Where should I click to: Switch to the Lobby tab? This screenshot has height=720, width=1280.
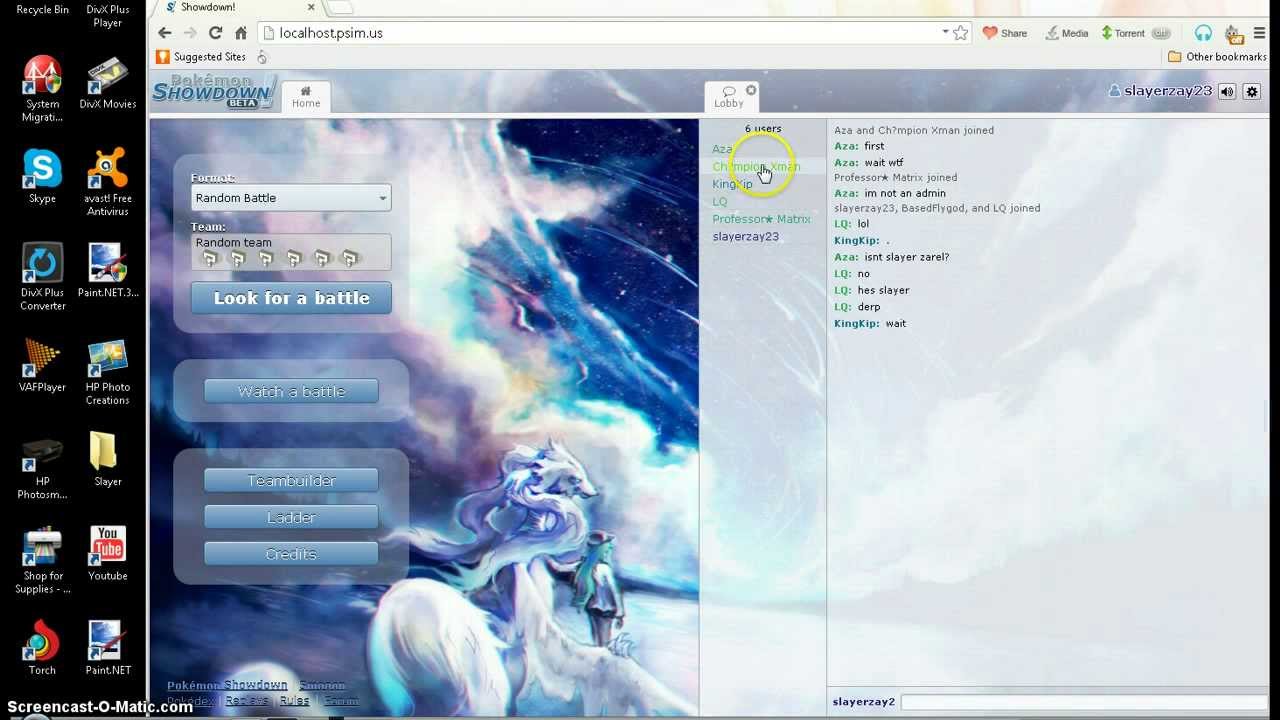pos(729,97)
